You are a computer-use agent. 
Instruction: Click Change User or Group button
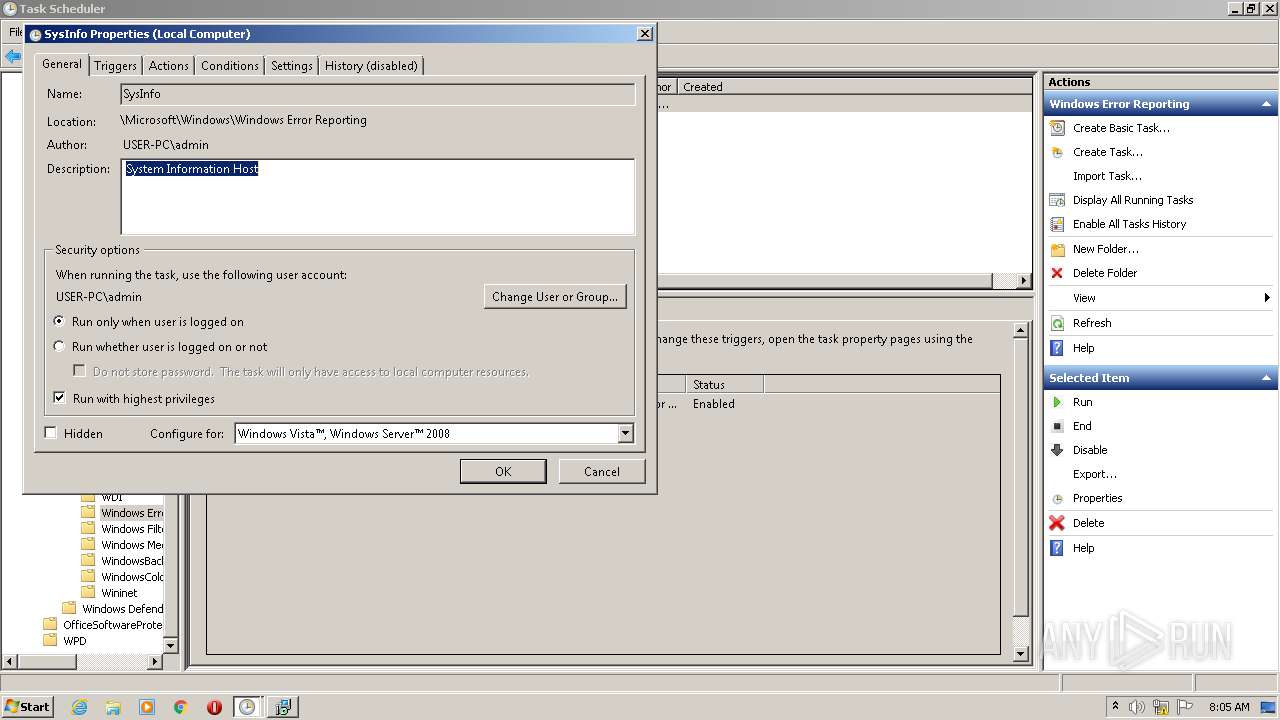555,296
